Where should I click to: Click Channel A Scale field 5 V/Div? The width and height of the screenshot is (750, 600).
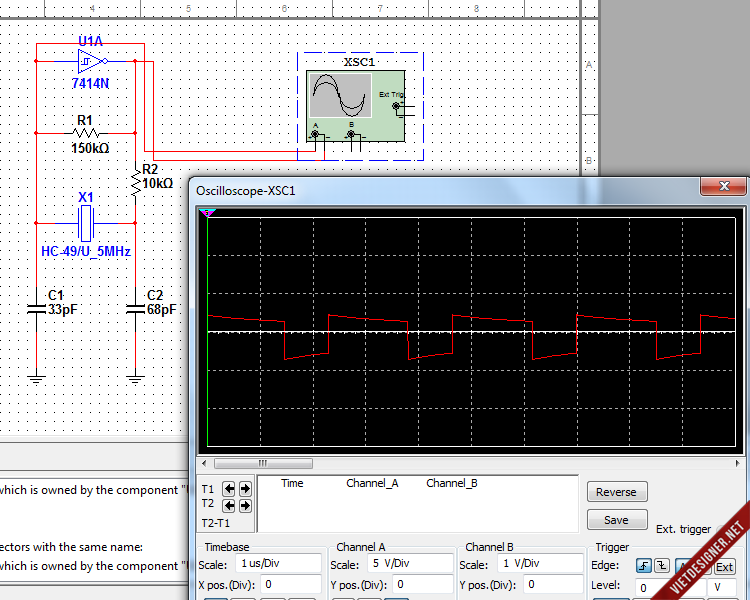(x=410, y=564)
